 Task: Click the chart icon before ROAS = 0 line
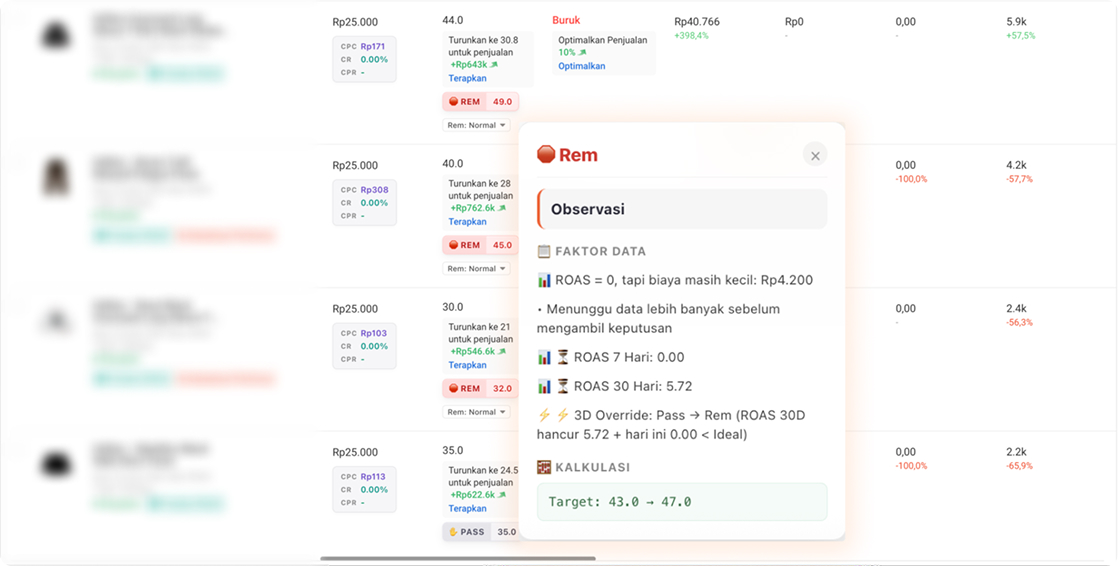(544, 280)
